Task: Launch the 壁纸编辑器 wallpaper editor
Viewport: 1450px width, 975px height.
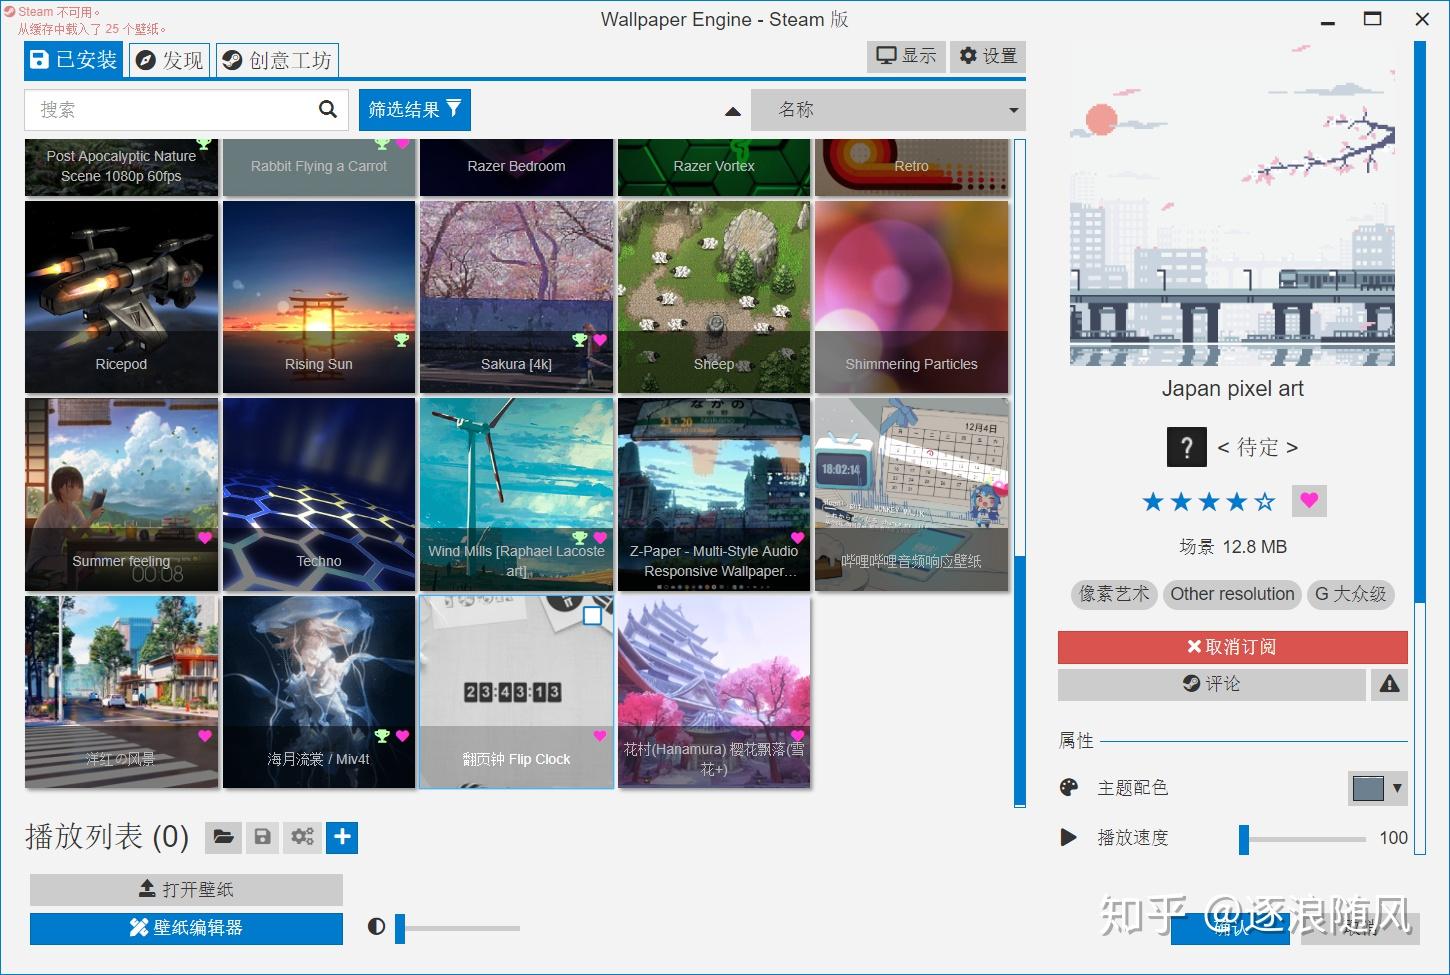Action: [186, 928]
